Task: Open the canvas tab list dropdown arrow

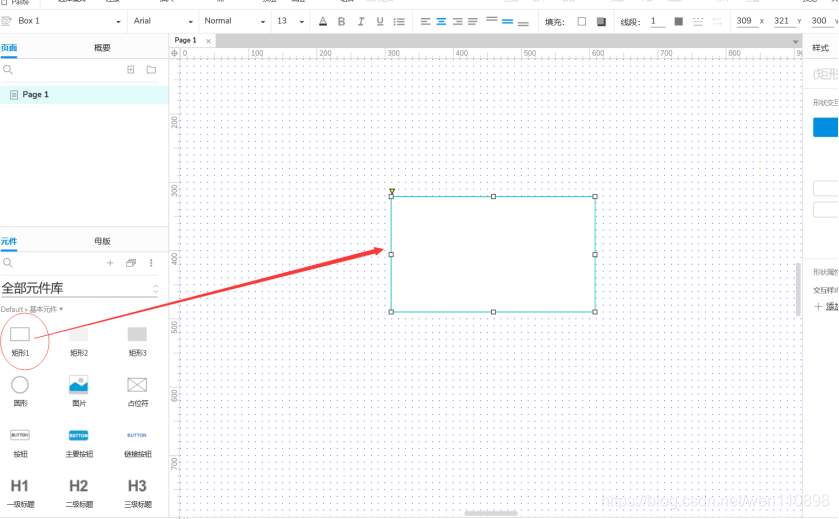Action: (x=796, y=41)
